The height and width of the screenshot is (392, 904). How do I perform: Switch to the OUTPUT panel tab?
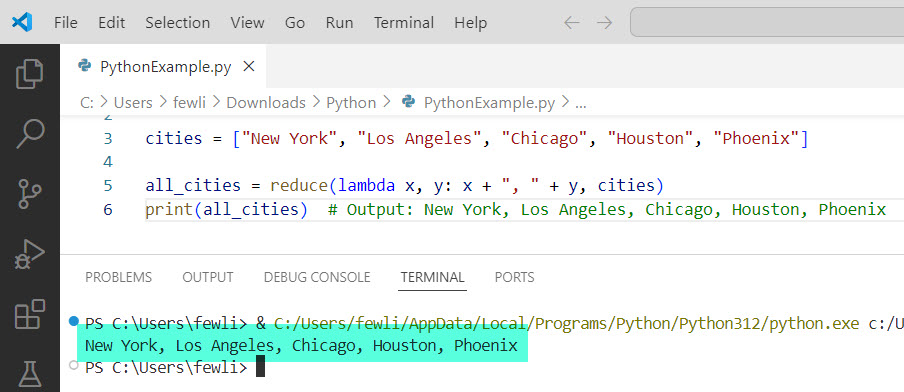click(208, 277)
